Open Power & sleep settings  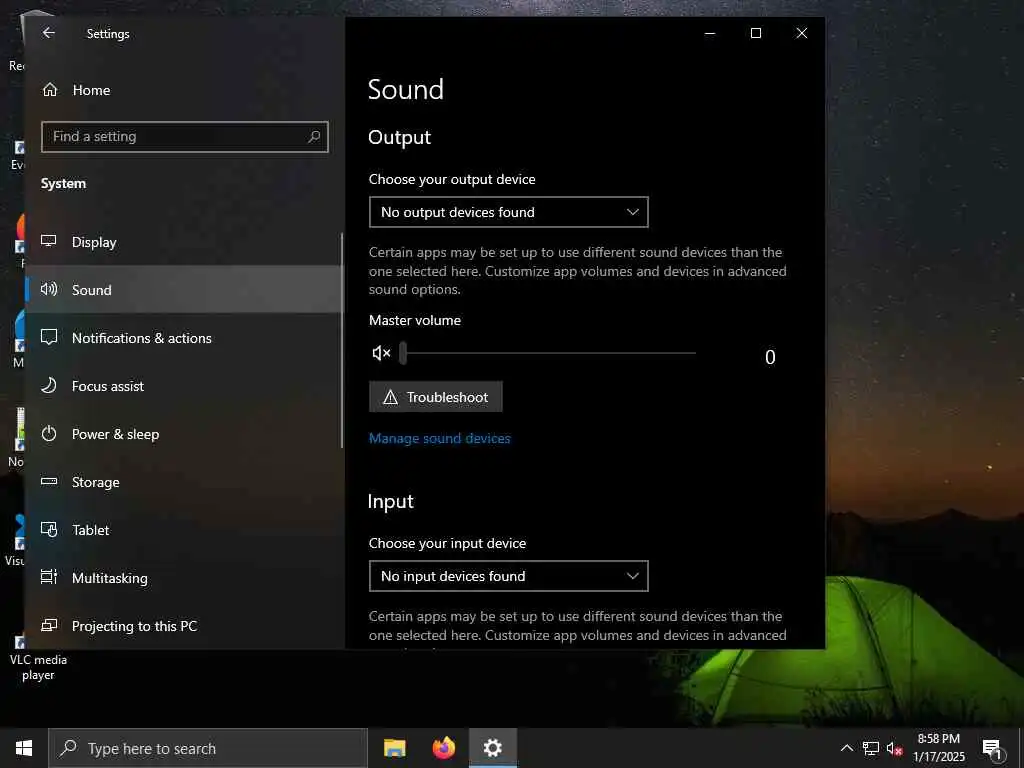click(x=184, y=434)
